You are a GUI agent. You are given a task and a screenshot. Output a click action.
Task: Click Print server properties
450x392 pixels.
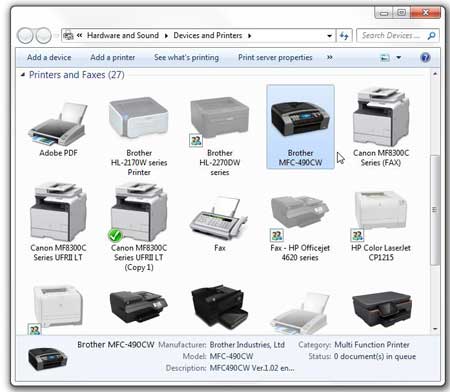(275, 57)
